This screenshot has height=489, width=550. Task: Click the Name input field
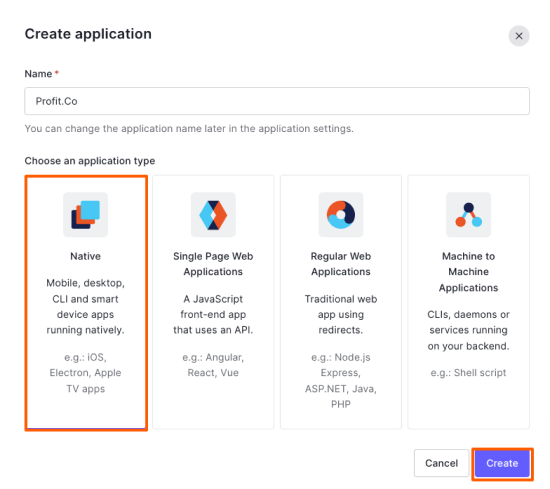click(277, 101)
